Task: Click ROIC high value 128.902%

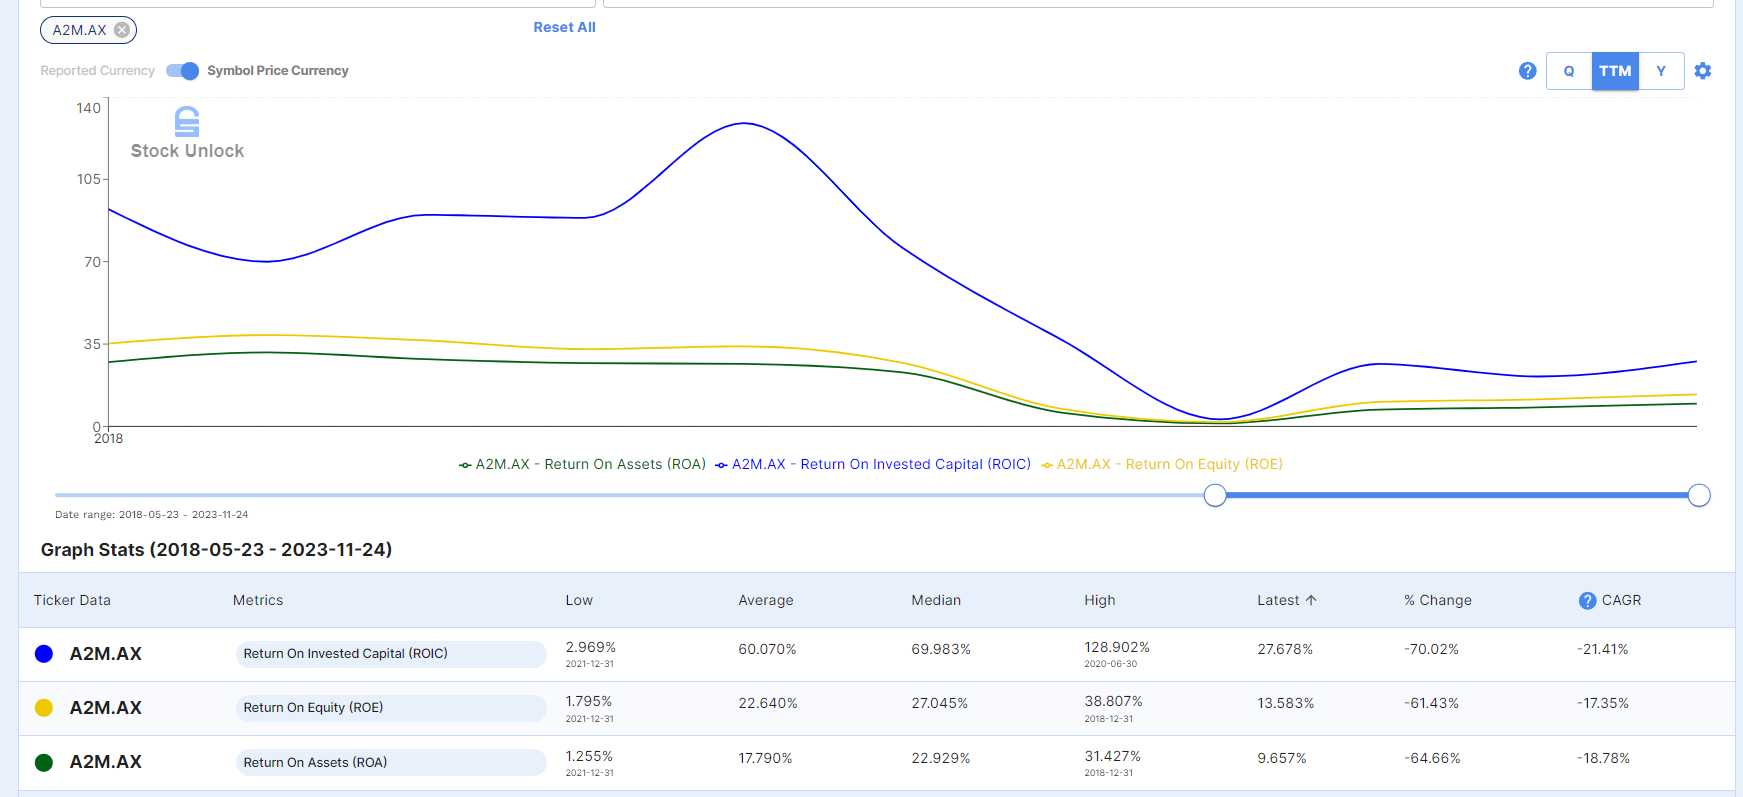Action: pyautogui.click(x=1117, y=647)
